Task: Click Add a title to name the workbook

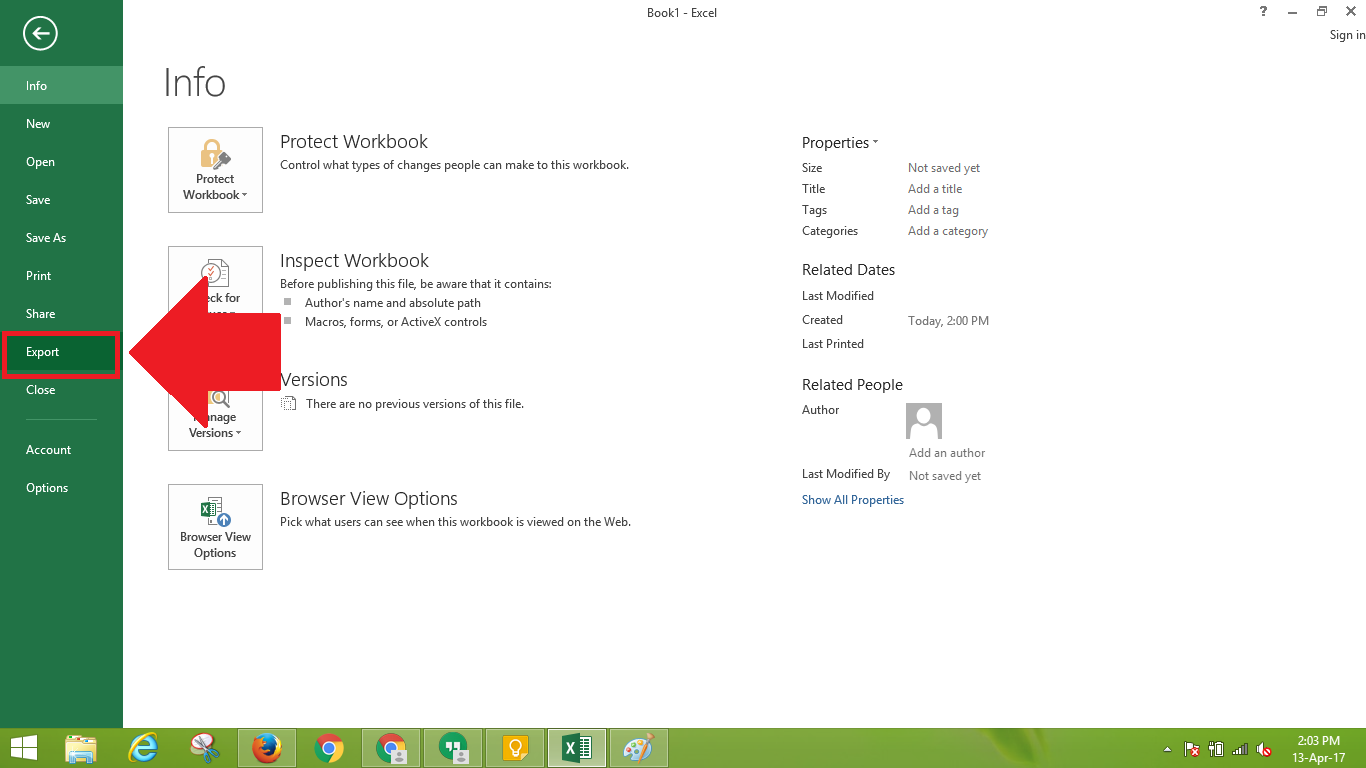Action: (934, 188)
